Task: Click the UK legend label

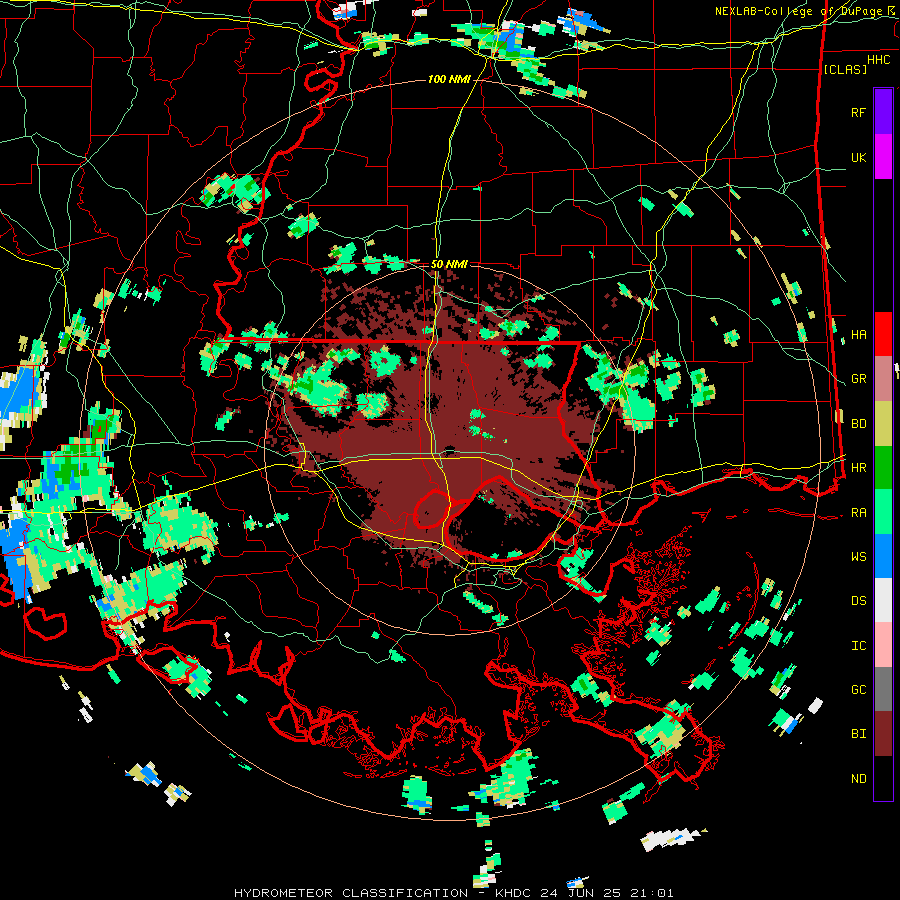Action: [x=858, y=157]
